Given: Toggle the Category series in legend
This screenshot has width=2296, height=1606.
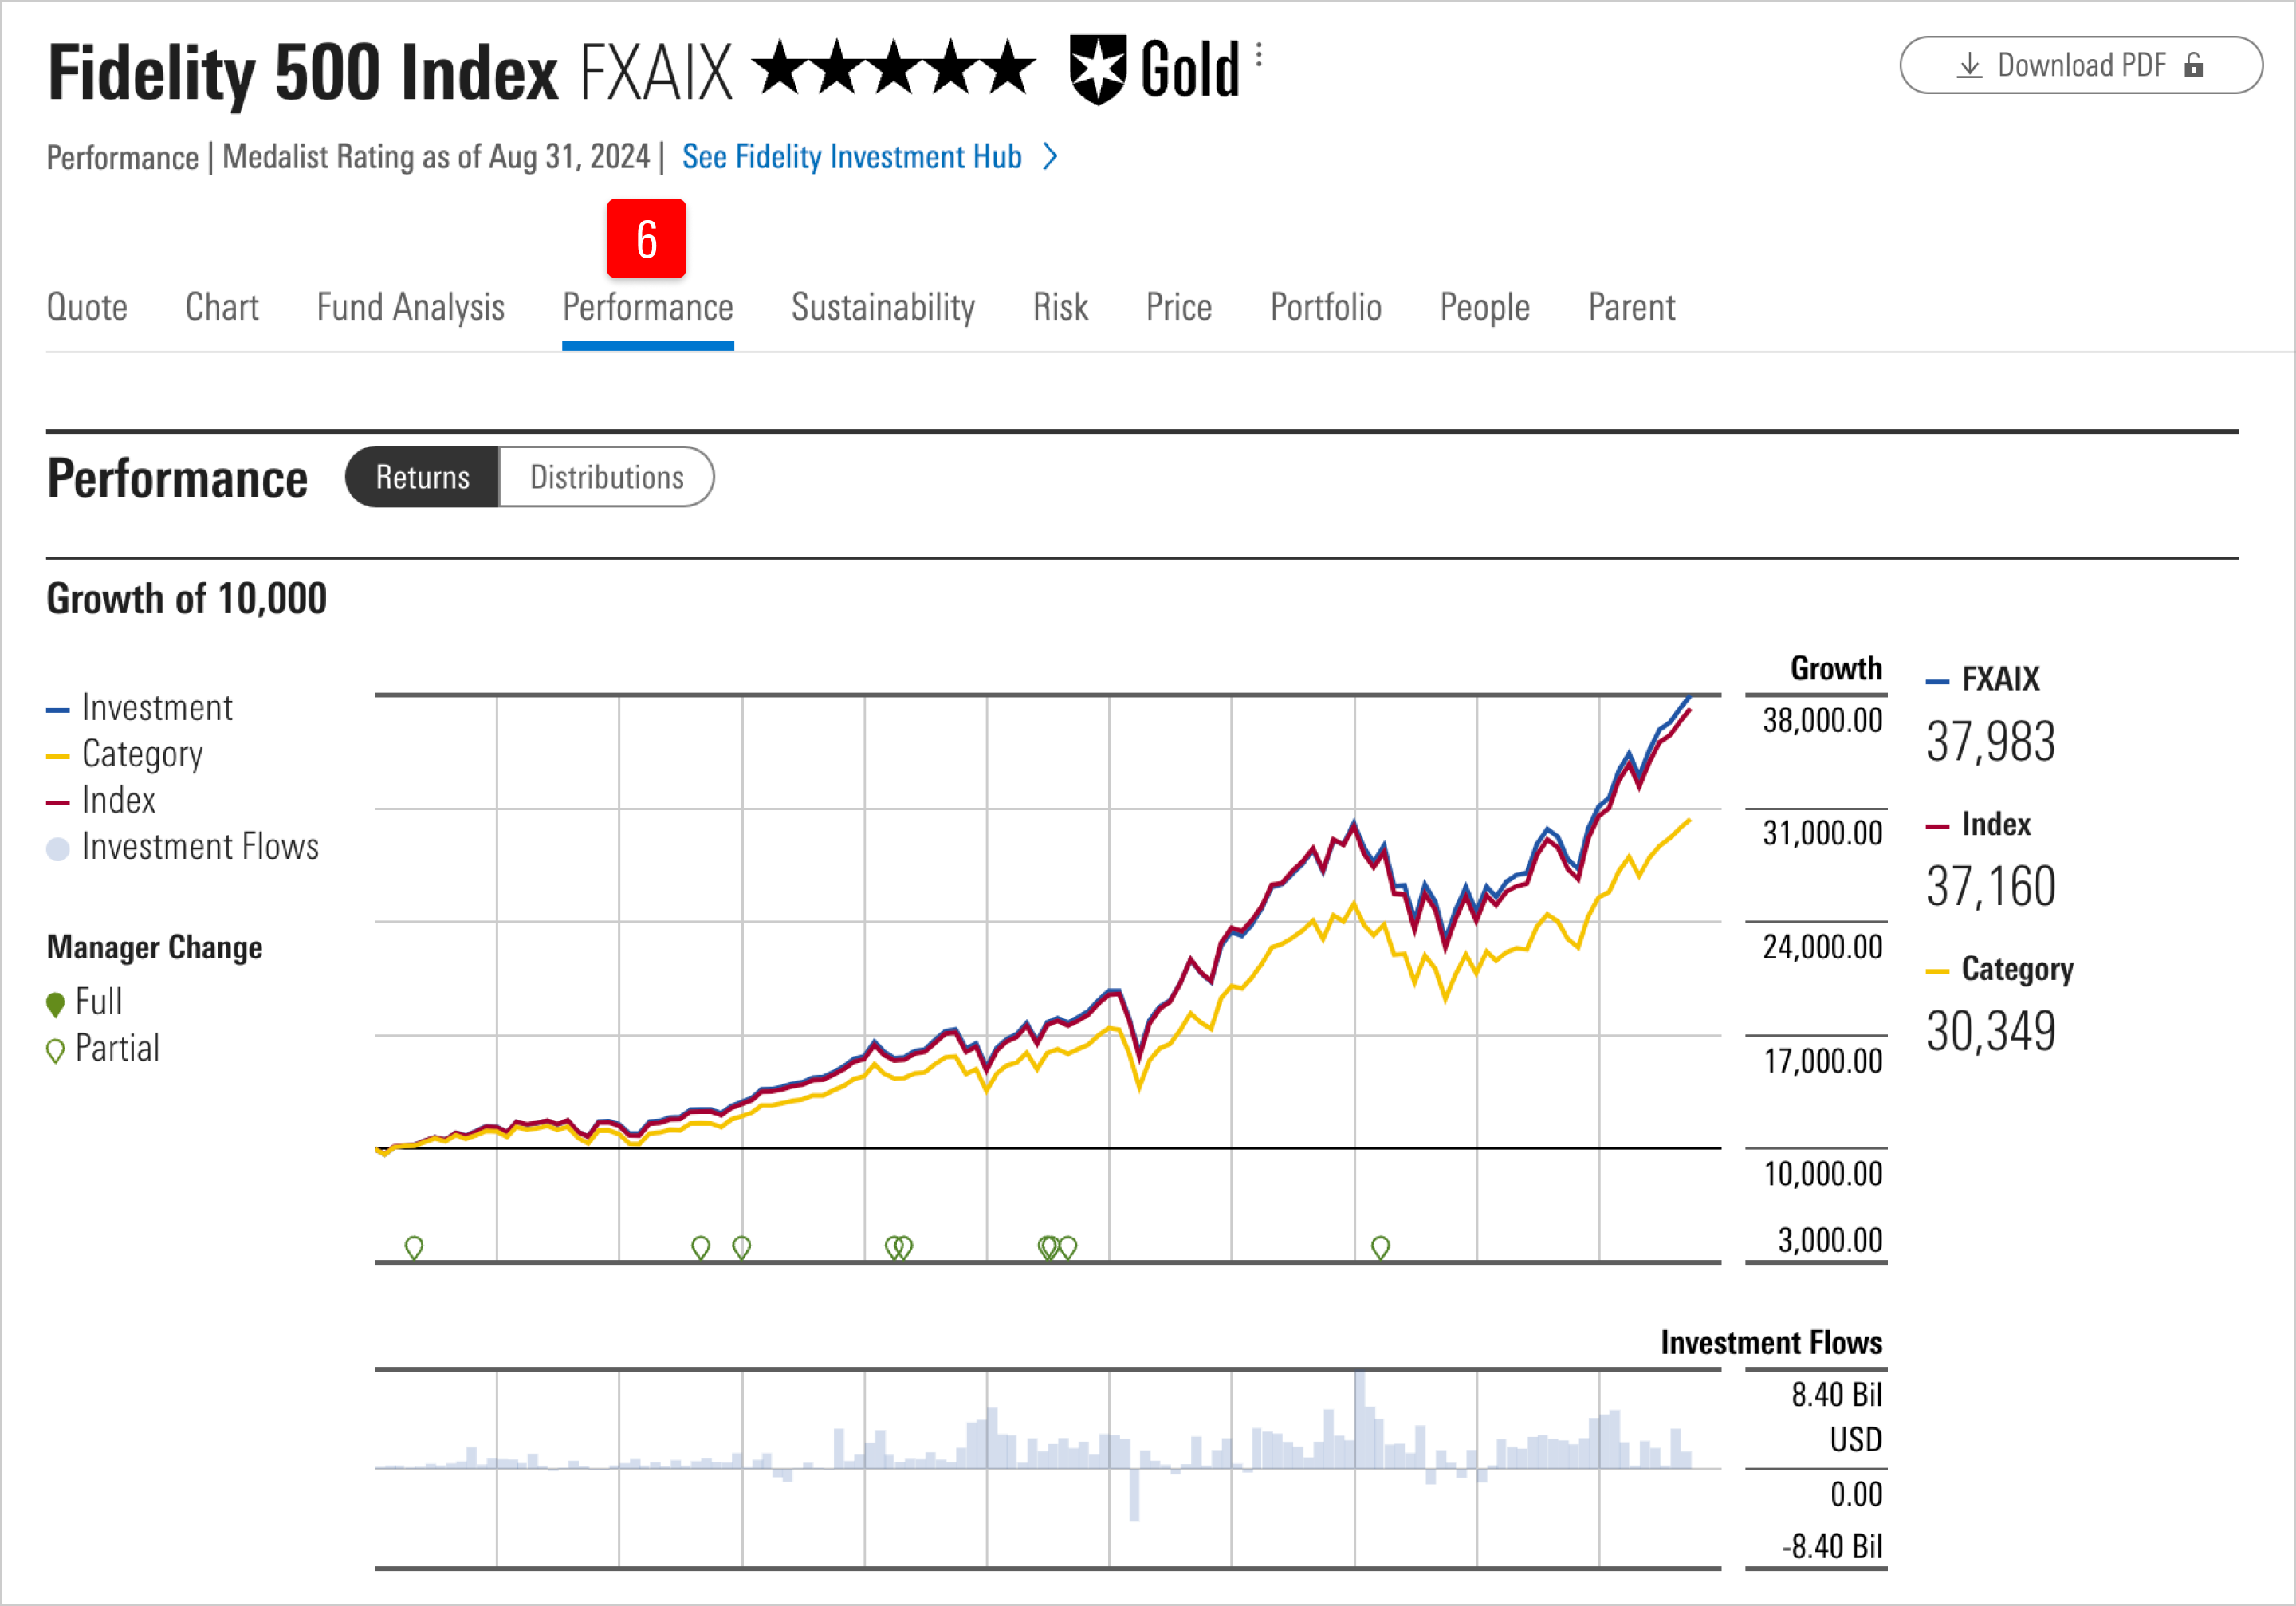Looking at the screenshot, I should pyautogui.click(x=140, y=754).
